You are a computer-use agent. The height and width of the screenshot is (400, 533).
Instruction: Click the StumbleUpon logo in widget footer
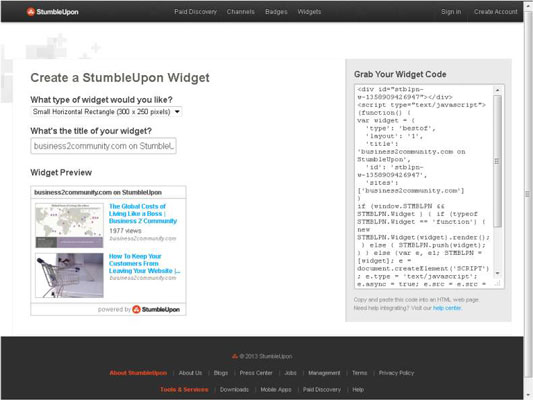click(x=156, y=309)
